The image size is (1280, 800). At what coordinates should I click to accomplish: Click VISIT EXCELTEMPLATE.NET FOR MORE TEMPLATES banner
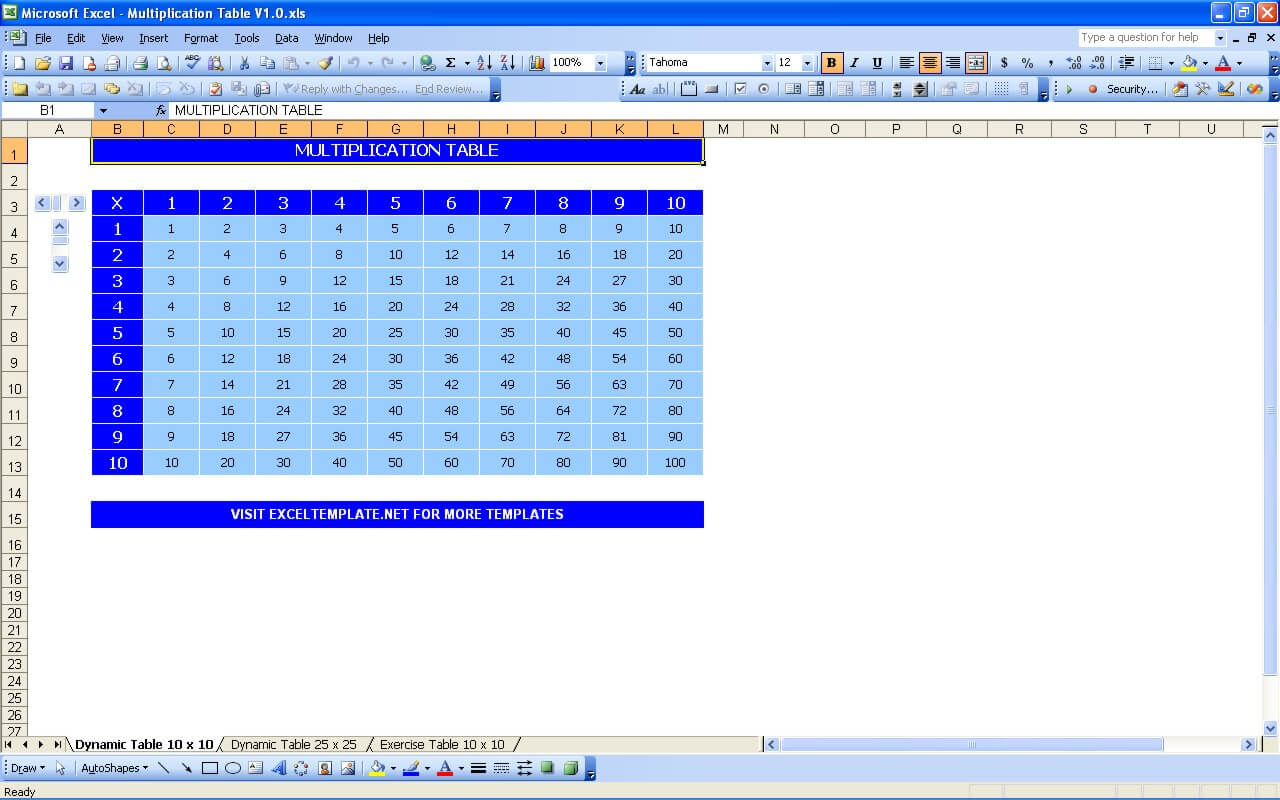tap(397, 514)
